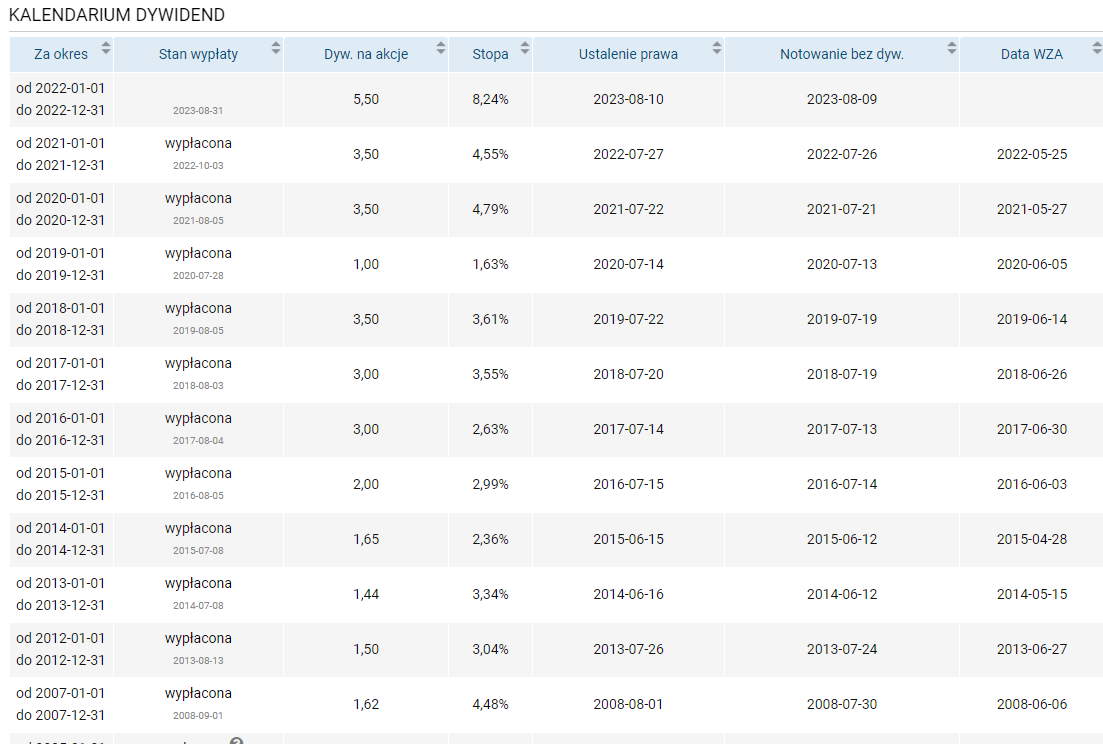Viewport: 1103px width, 744px height.
Task: Click WZA date 2019-06-14
Action: point(1032,319)
